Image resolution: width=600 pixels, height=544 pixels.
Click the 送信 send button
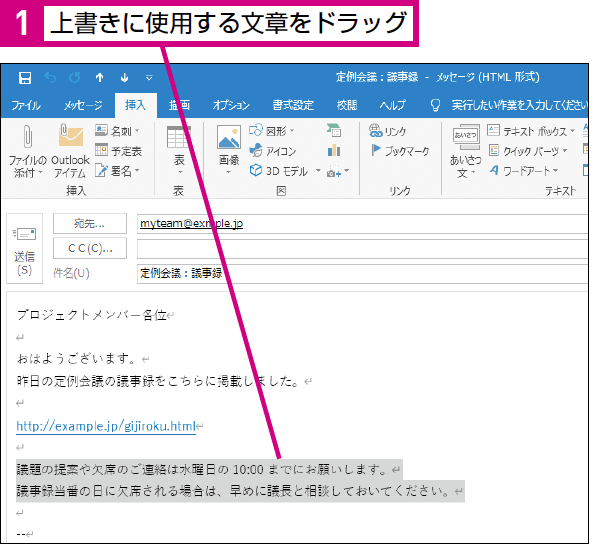coord(24,249)
